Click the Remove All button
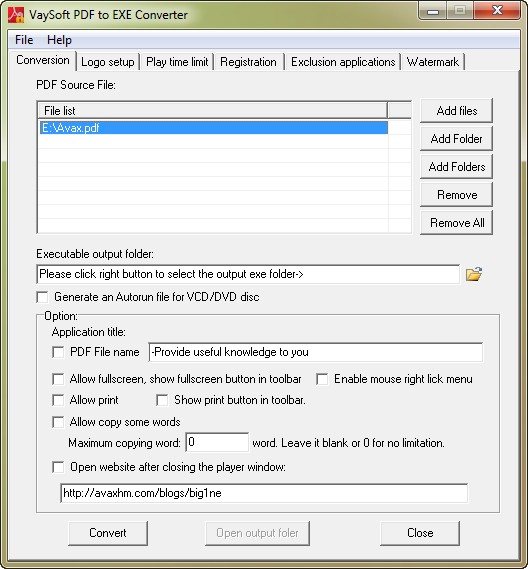This screenshot has height=569, width=528. pos(457,222)
